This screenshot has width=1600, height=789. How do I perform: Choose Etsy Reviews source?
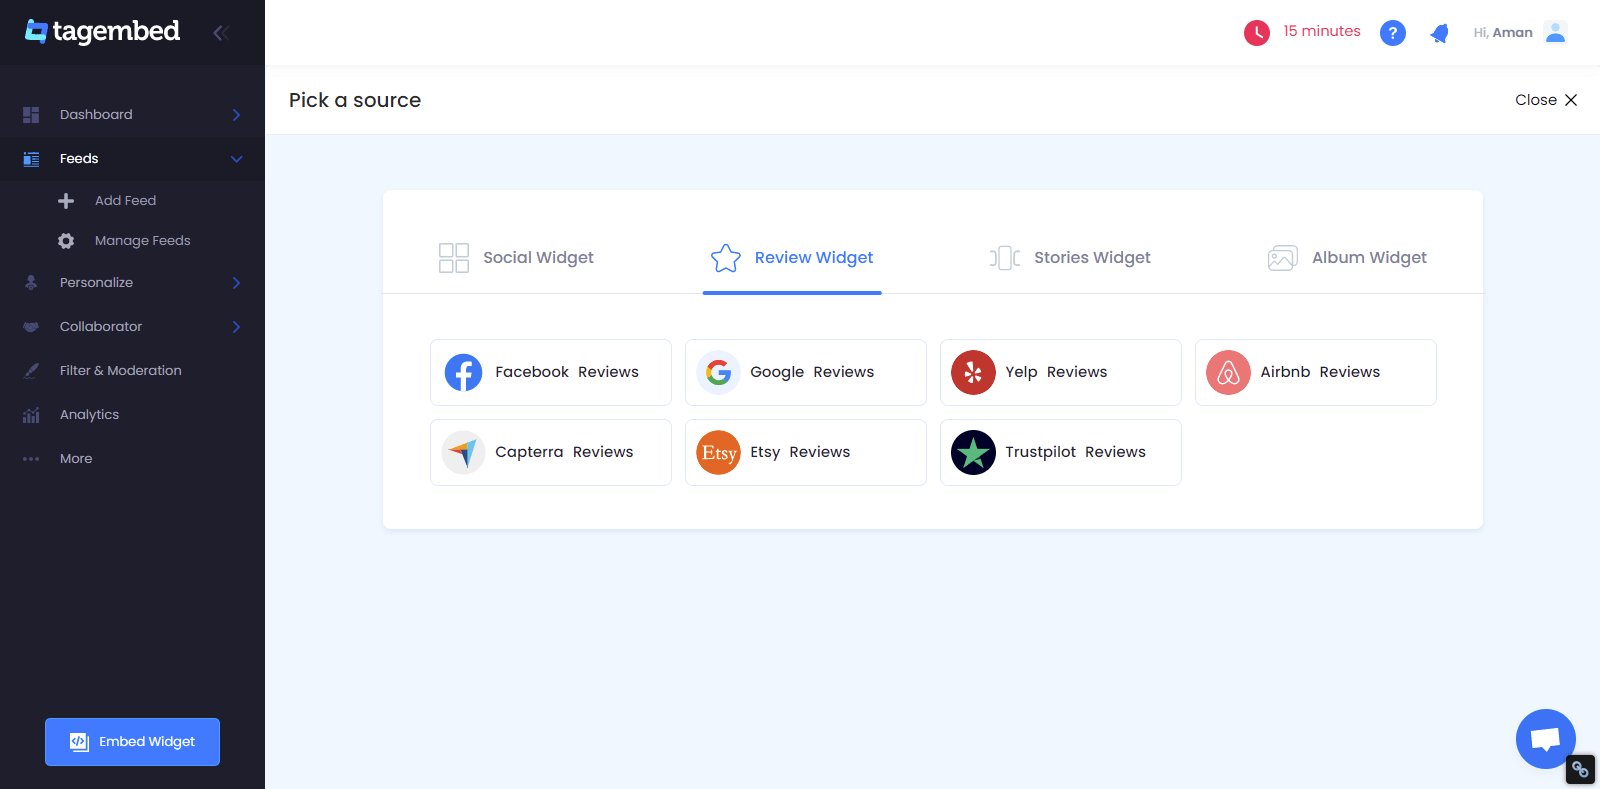click(x=806, y=452)
